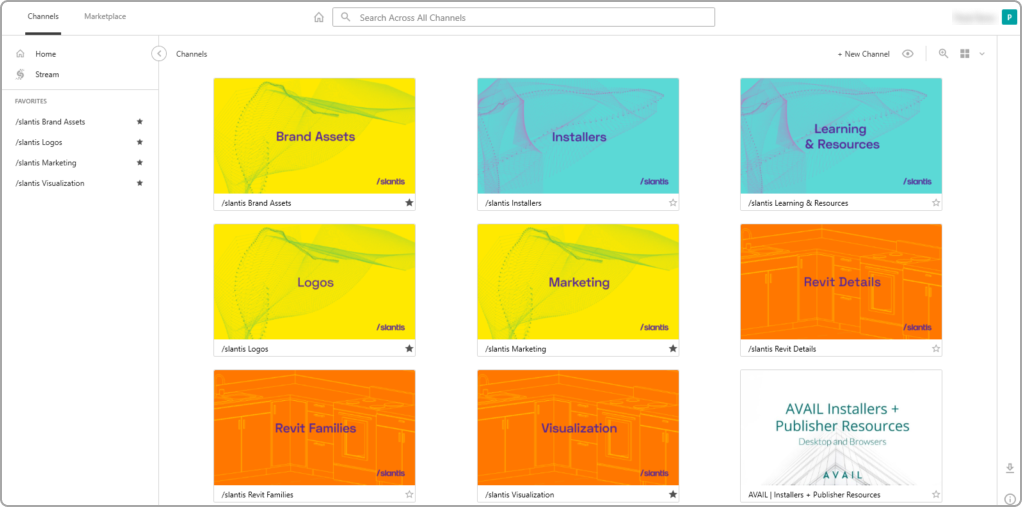The width and height of the screenshot is (1022, 507).
Task: Star the /slantis Learning & Resources card
Action: [936, 203]
